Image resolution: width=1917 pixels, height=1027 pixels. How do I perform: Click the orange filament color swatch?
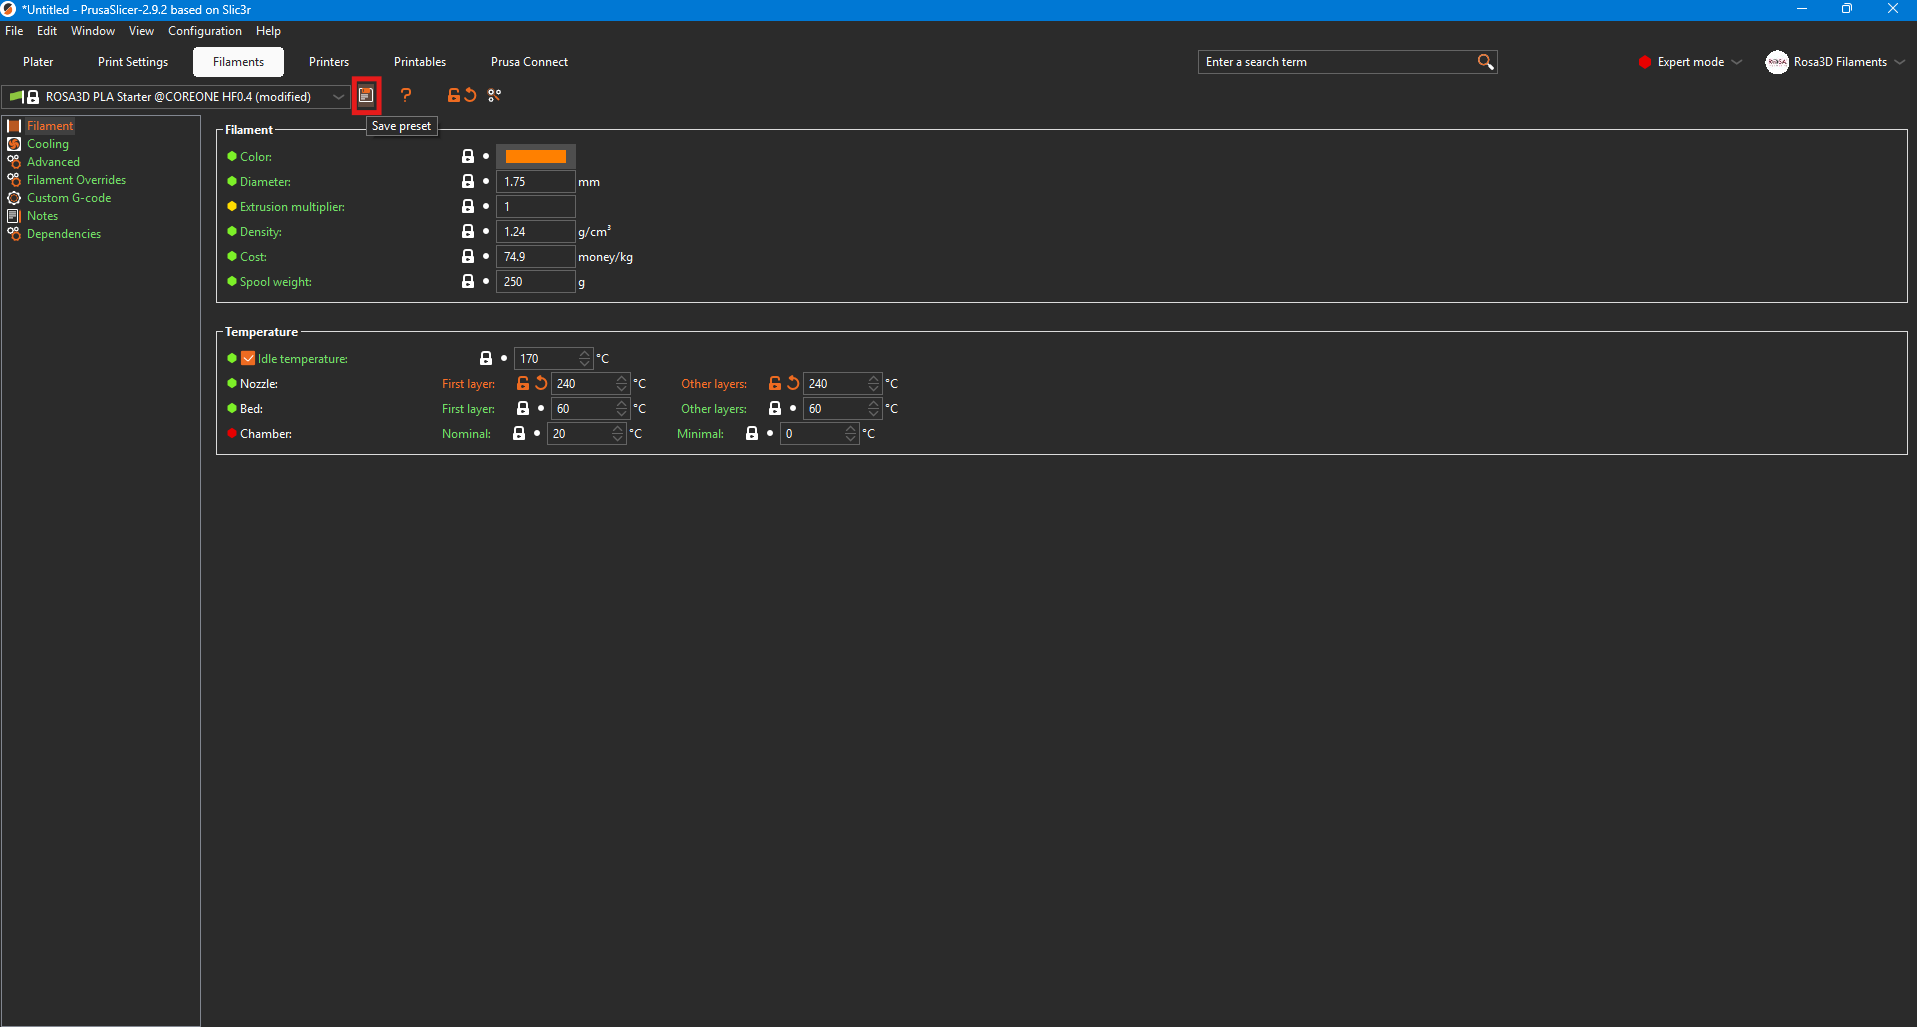(x=535, y=157)
